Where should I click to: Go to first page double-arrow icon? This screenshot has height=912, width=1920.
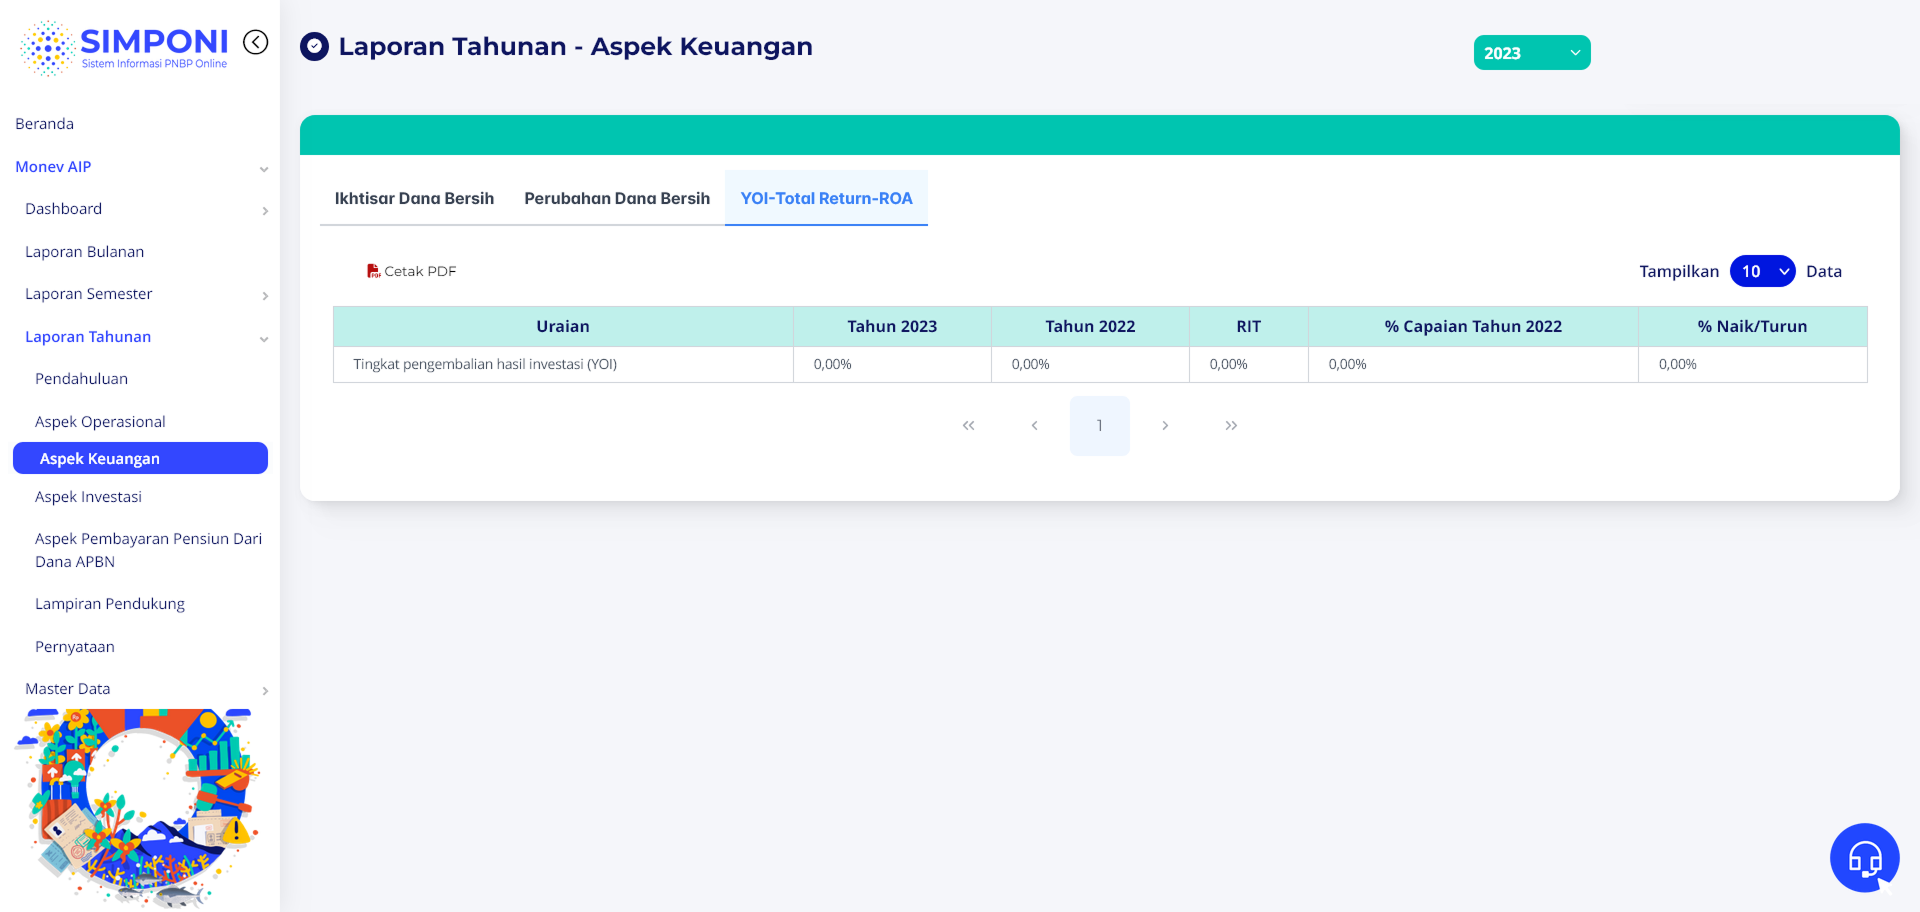point(968,426)
